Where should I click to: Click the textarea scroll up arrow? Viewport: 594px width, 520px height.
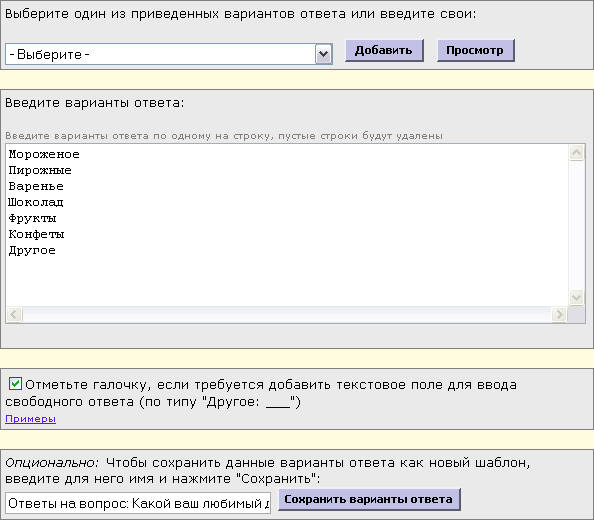[x=577, y=153]
